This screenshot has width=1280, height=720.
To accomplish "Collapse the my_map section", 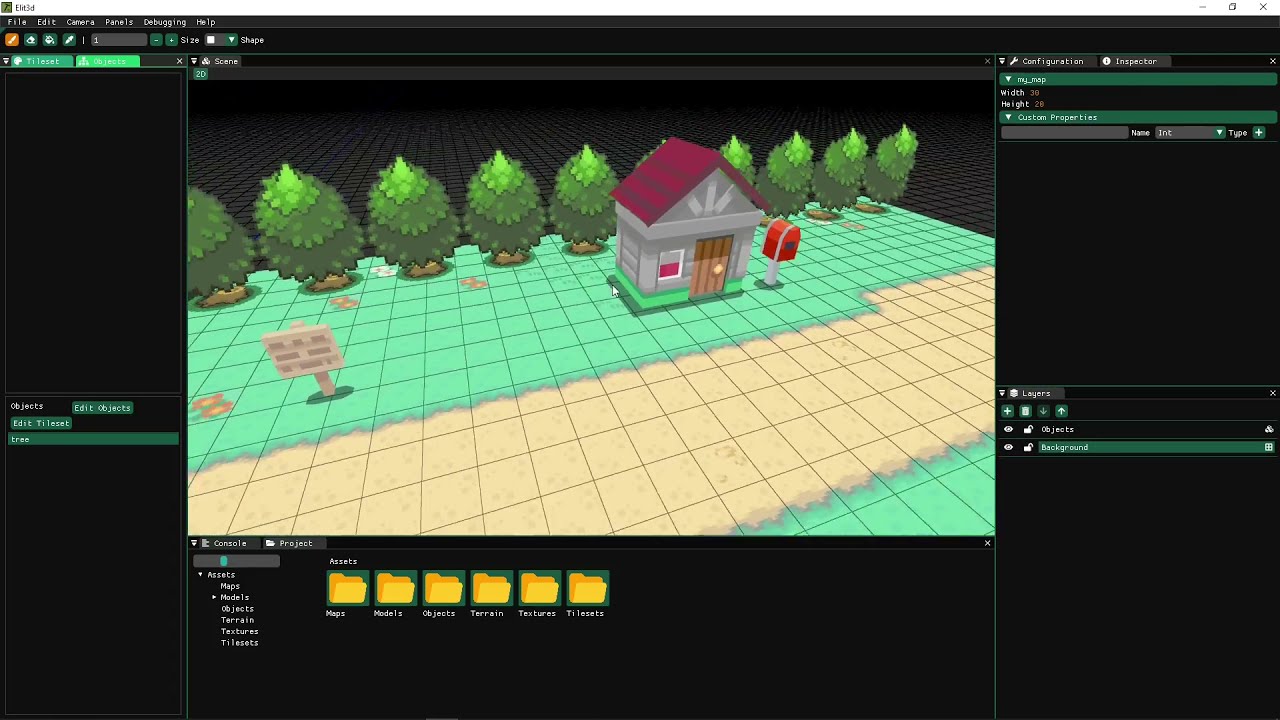I will pyautogui.click(x=1008, y=80).
